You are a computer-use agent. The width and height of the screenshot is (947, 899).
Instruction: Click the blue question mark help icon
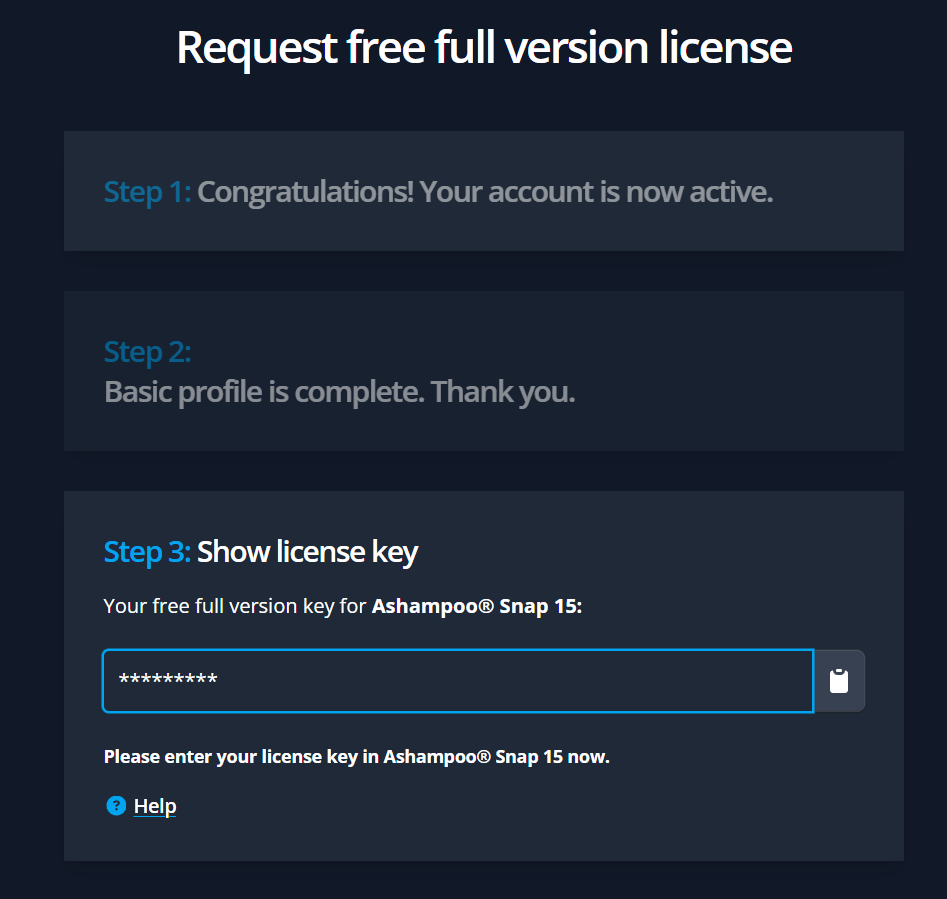tap(116, 806)
